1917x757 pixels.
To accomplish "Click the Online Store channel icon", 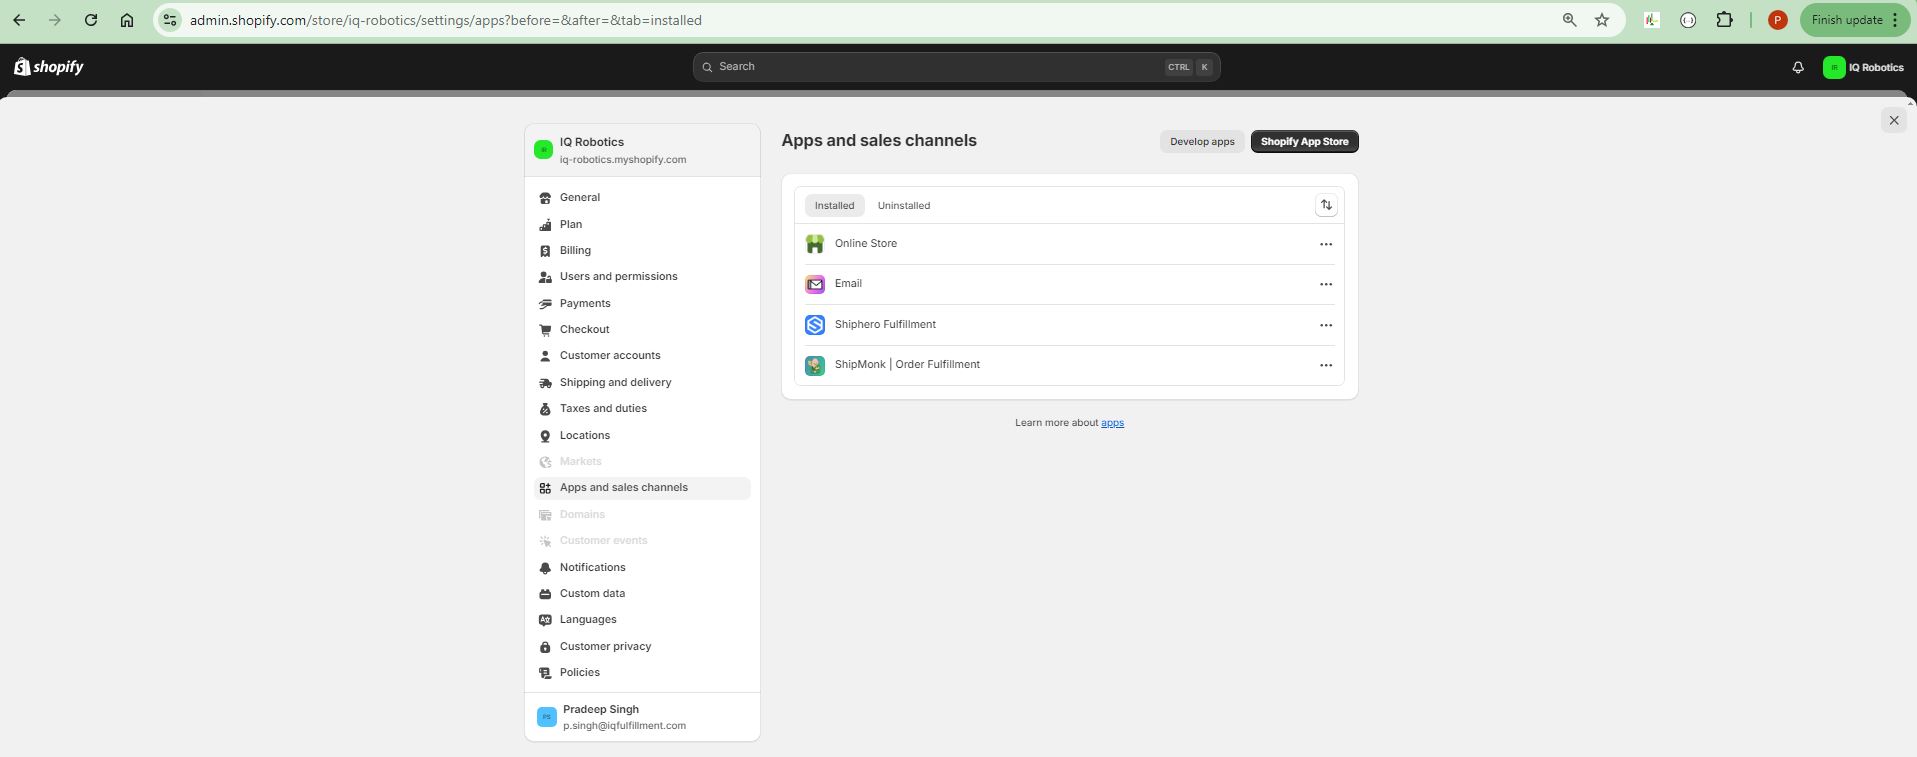I will (815, 244).
